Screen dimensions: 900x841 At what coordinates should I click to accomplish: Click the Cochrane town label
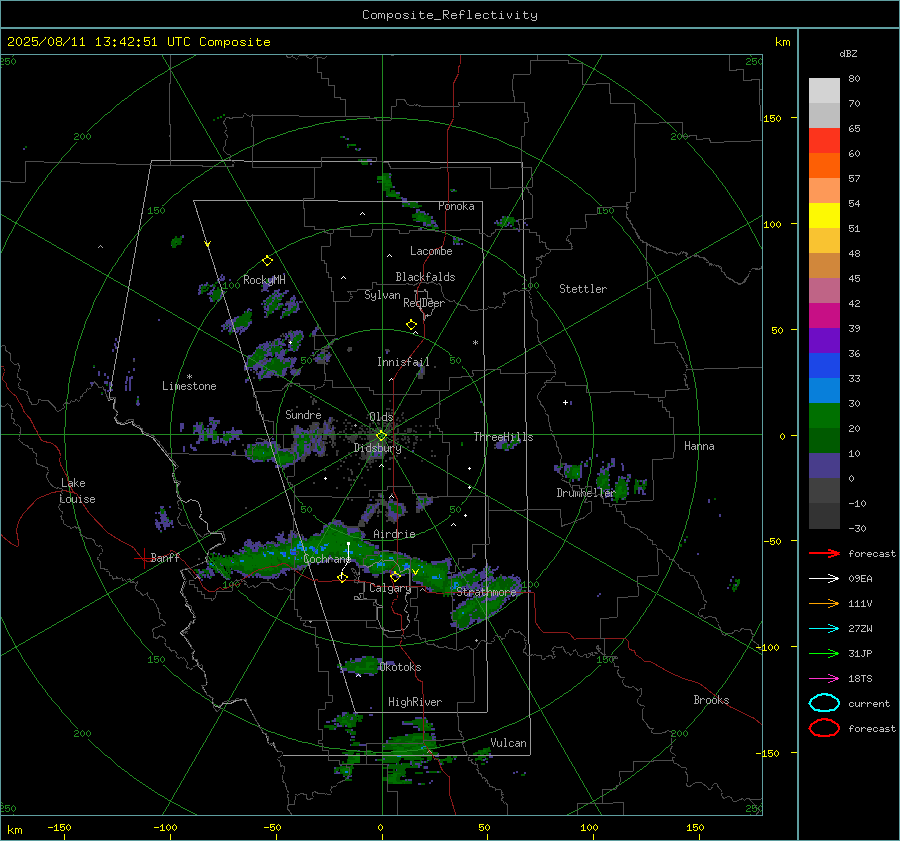click(x=327, y=559)
